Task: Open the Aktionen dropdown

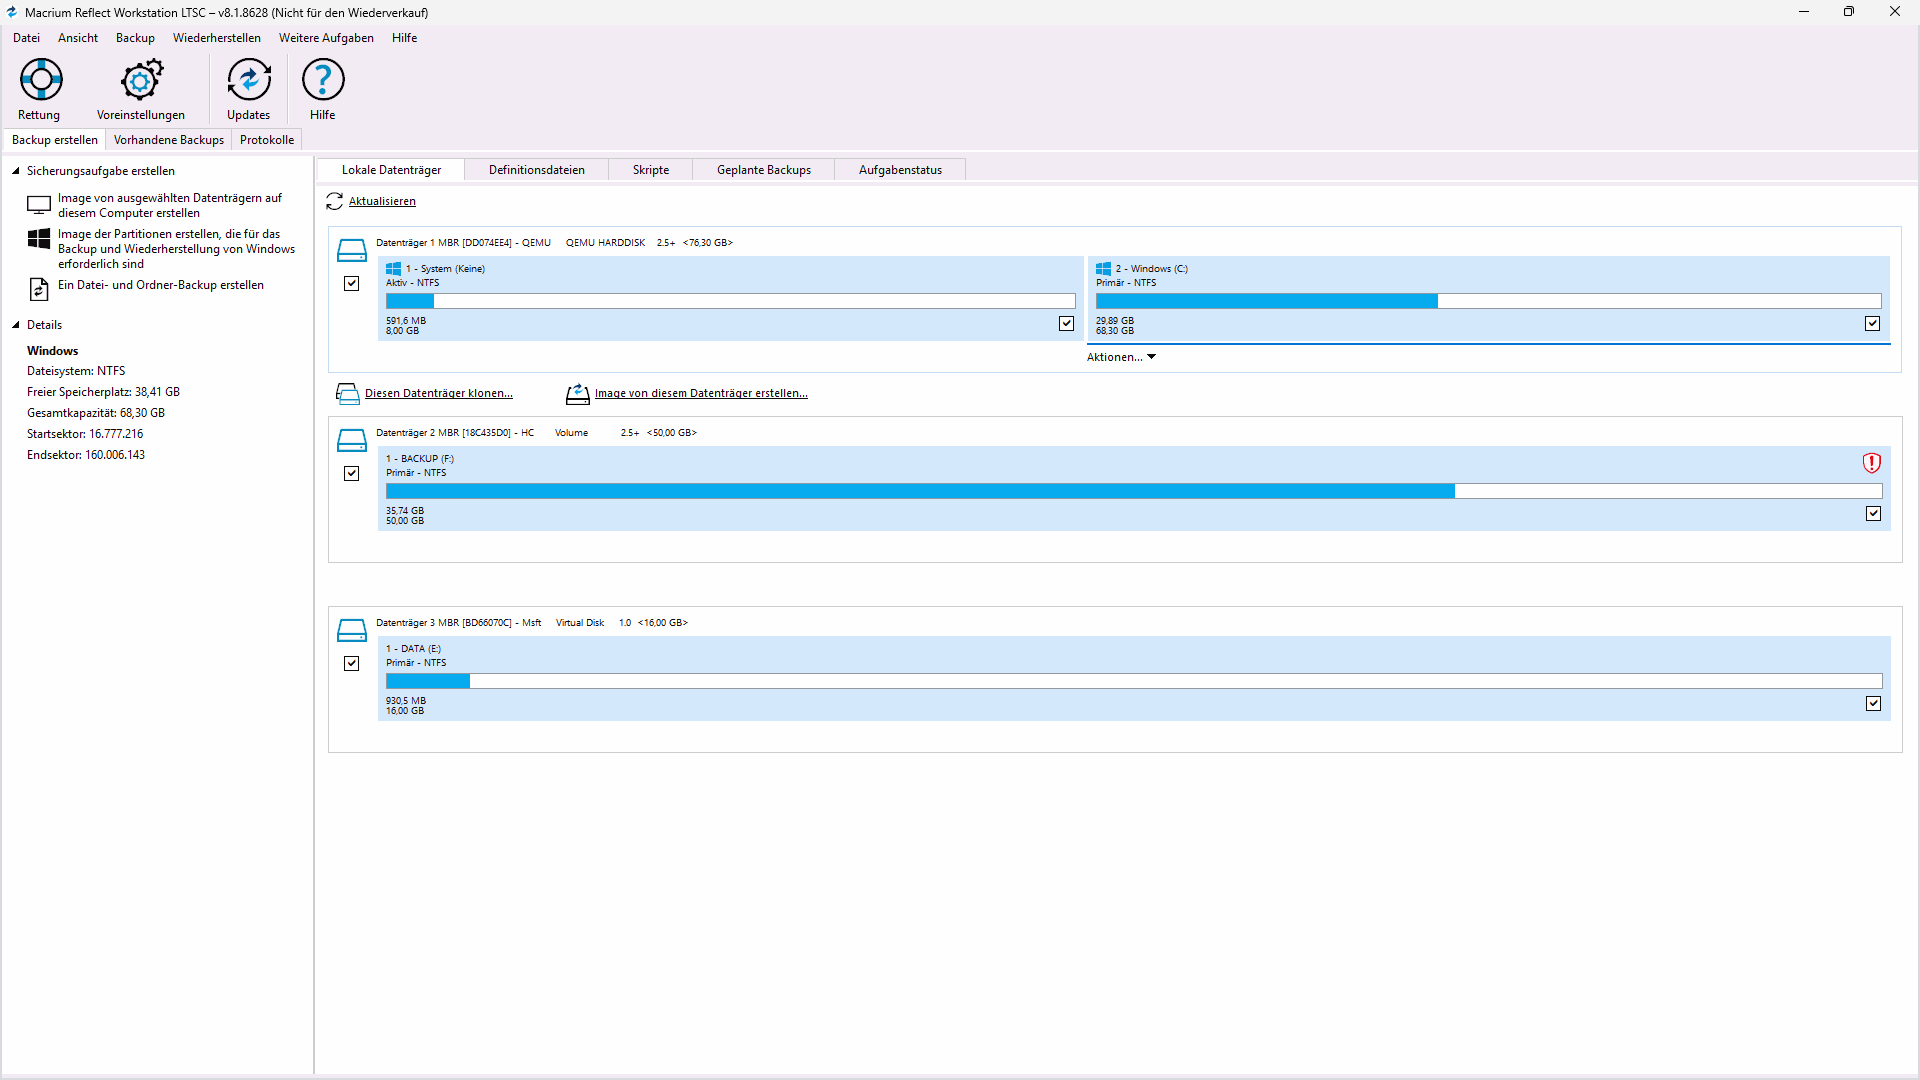Action: [x=1121, y=357]
